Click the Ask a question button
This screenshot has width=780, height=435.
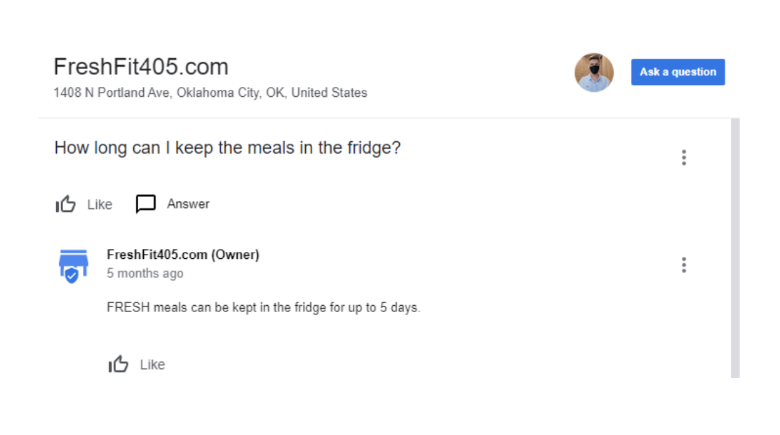(x=678, y=72)
